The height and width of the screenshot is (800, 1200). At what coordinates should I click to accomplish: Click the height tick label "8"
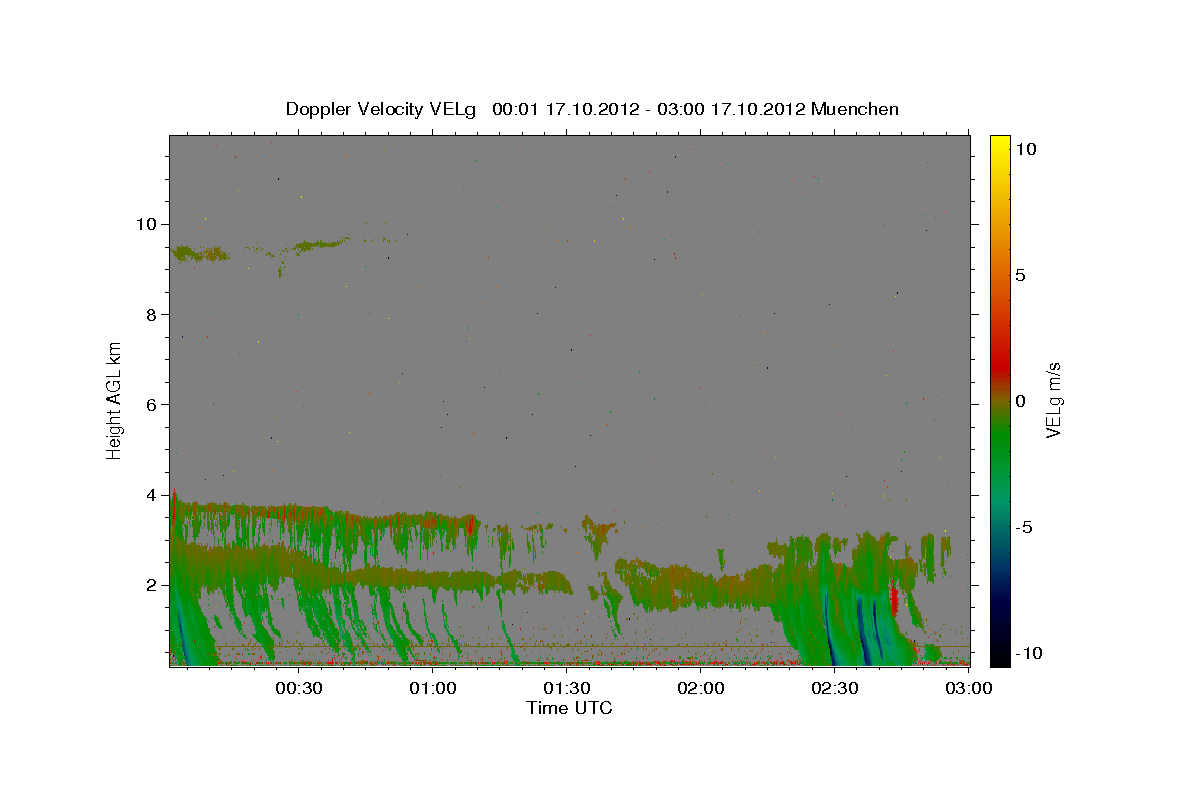coord(149,314)
